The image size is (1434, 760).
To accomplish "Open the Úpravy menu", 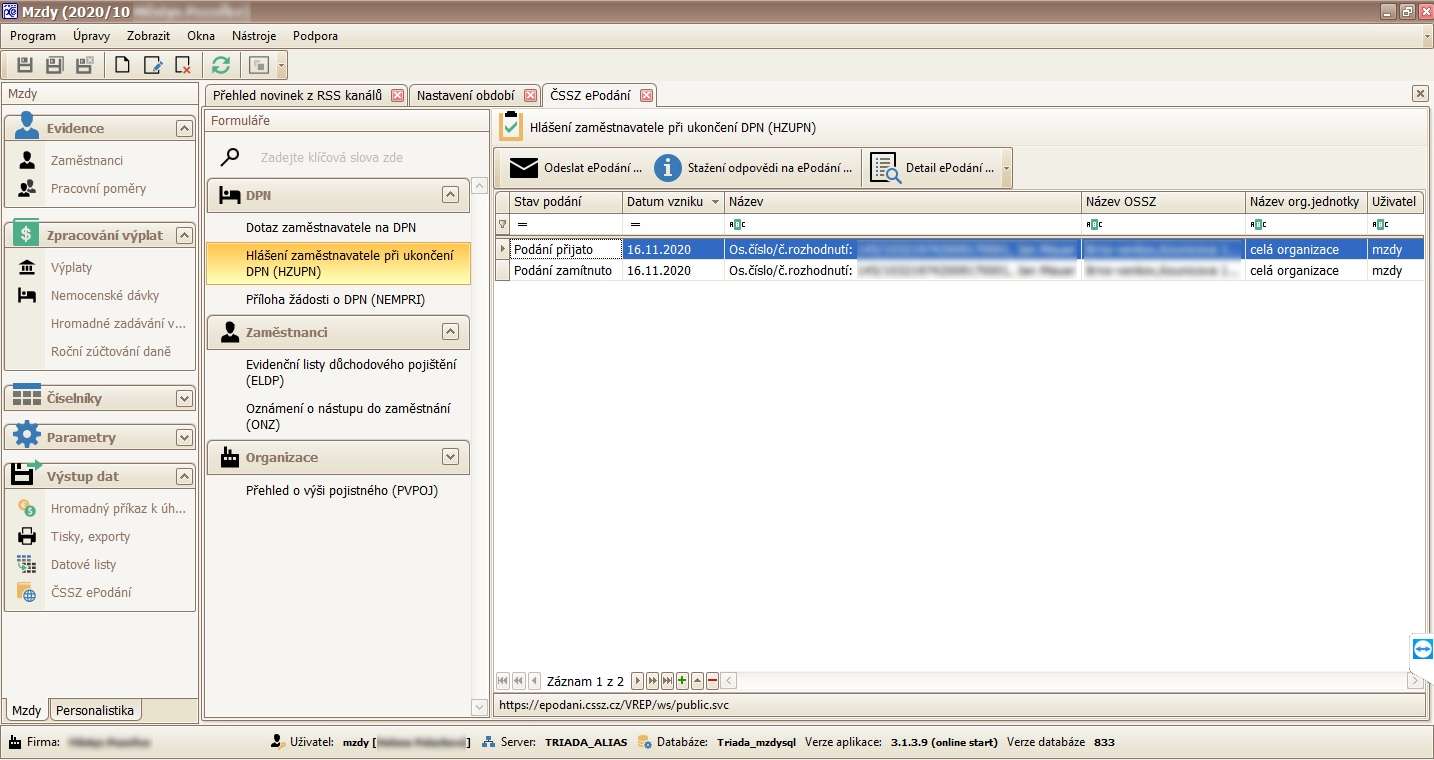I will pos(91,36).
